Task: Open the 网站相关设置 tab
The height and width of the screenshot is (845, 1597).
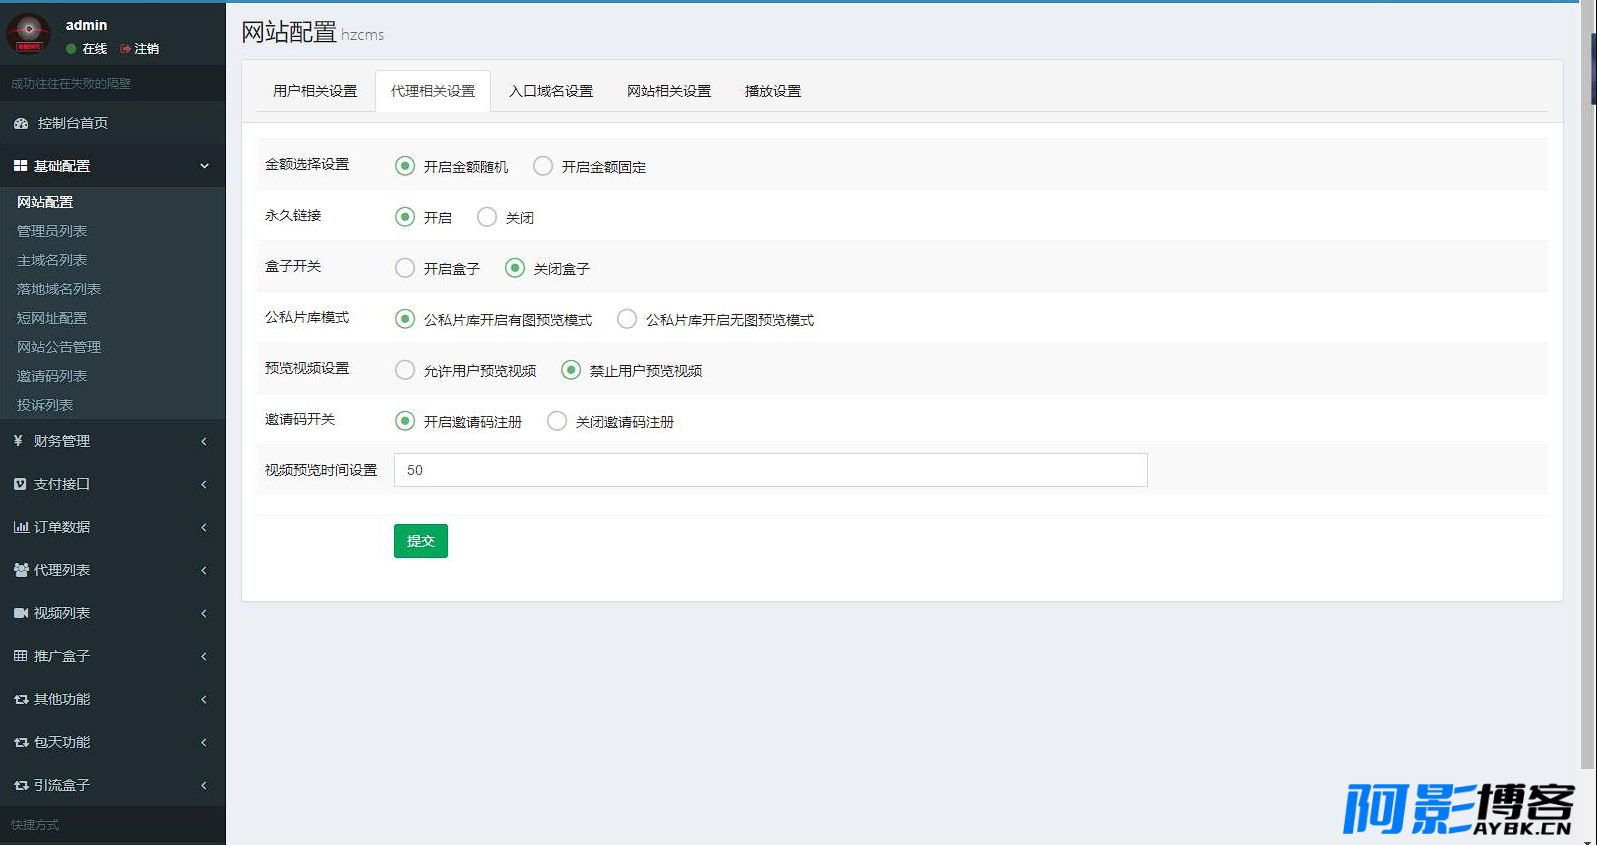Action: click(669, 91)
